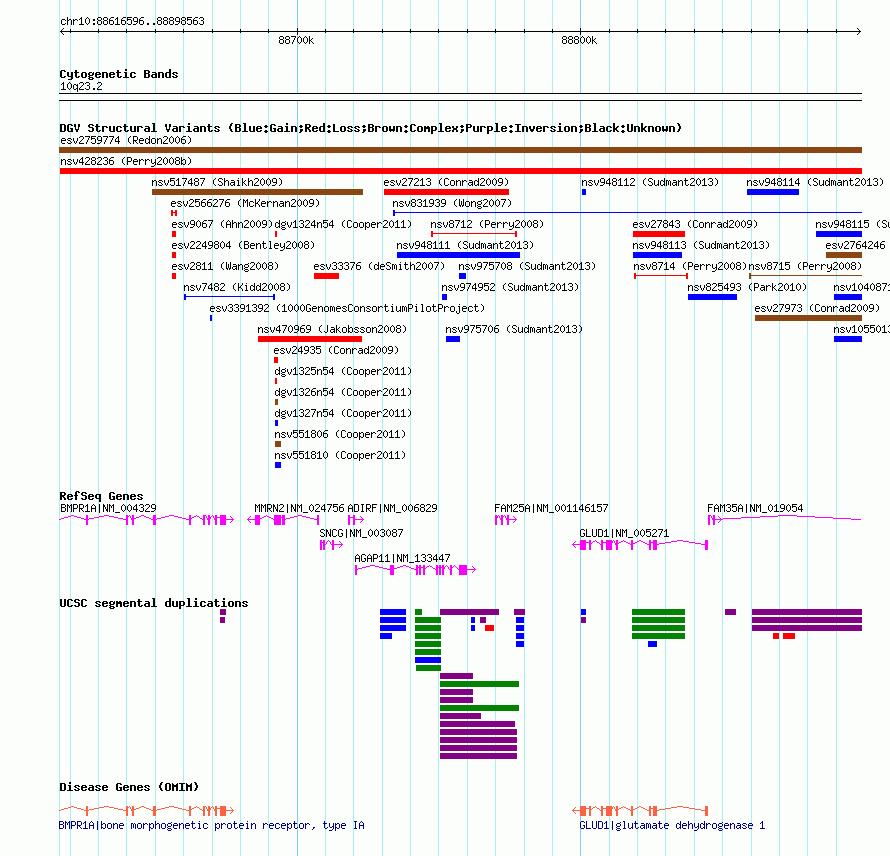Select dgv1327n54 (Cooper2011) label

pyautogui.click(x=343, y=413)
